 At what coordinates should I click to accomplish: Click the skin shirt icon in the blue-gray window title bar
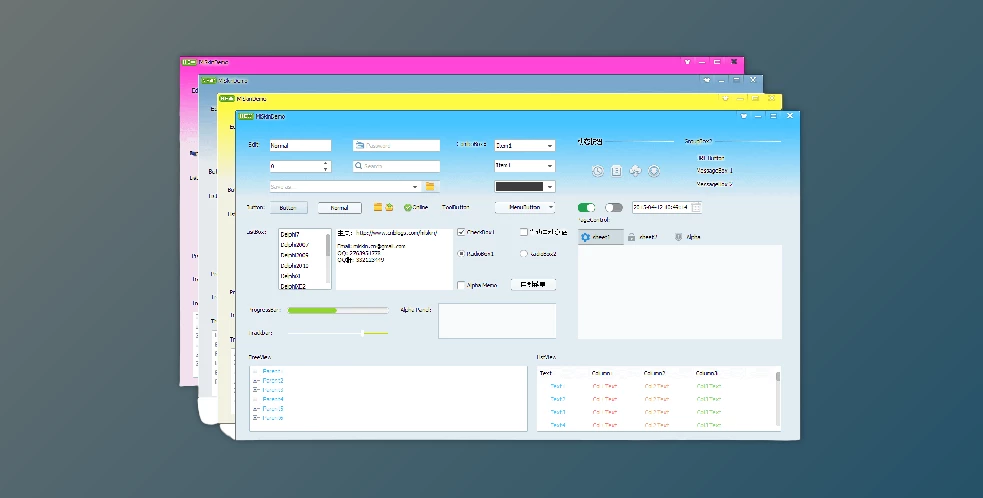[707, 80]
